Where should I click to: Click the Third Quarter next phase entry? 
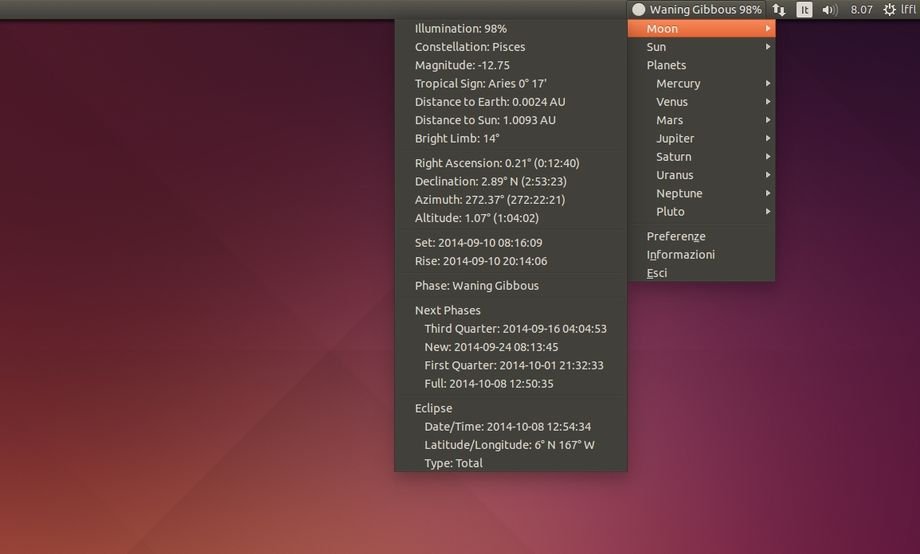coord(515,328)
